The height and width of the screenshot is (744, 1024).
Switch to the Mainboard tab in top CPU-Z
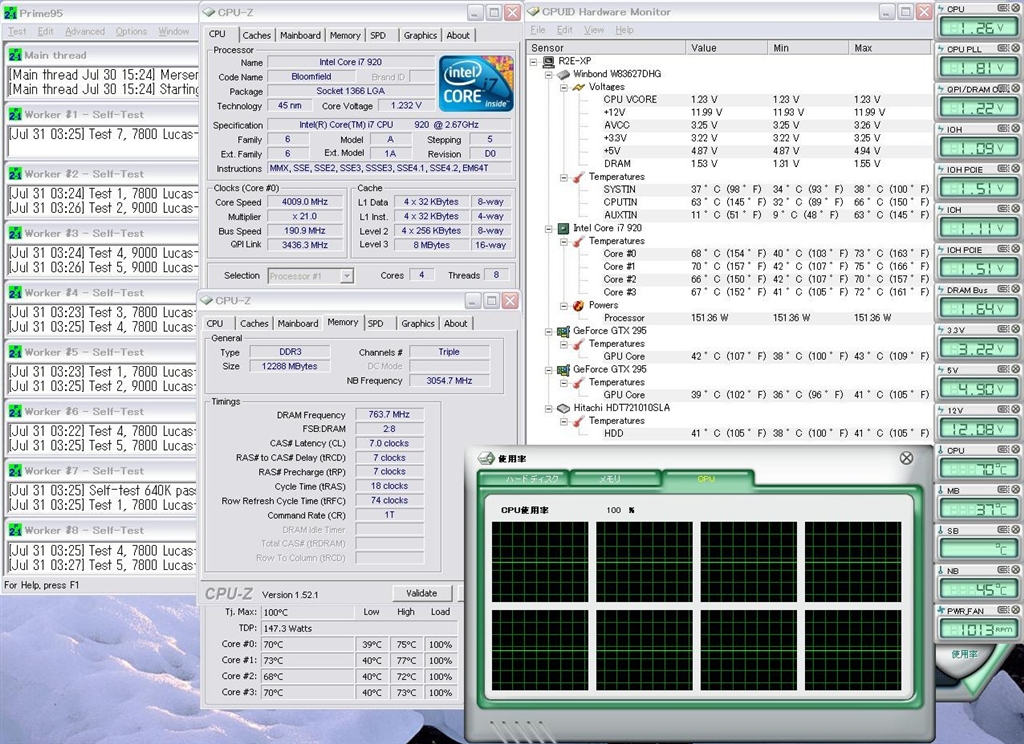pyautogui.click(x=300, y=35)
